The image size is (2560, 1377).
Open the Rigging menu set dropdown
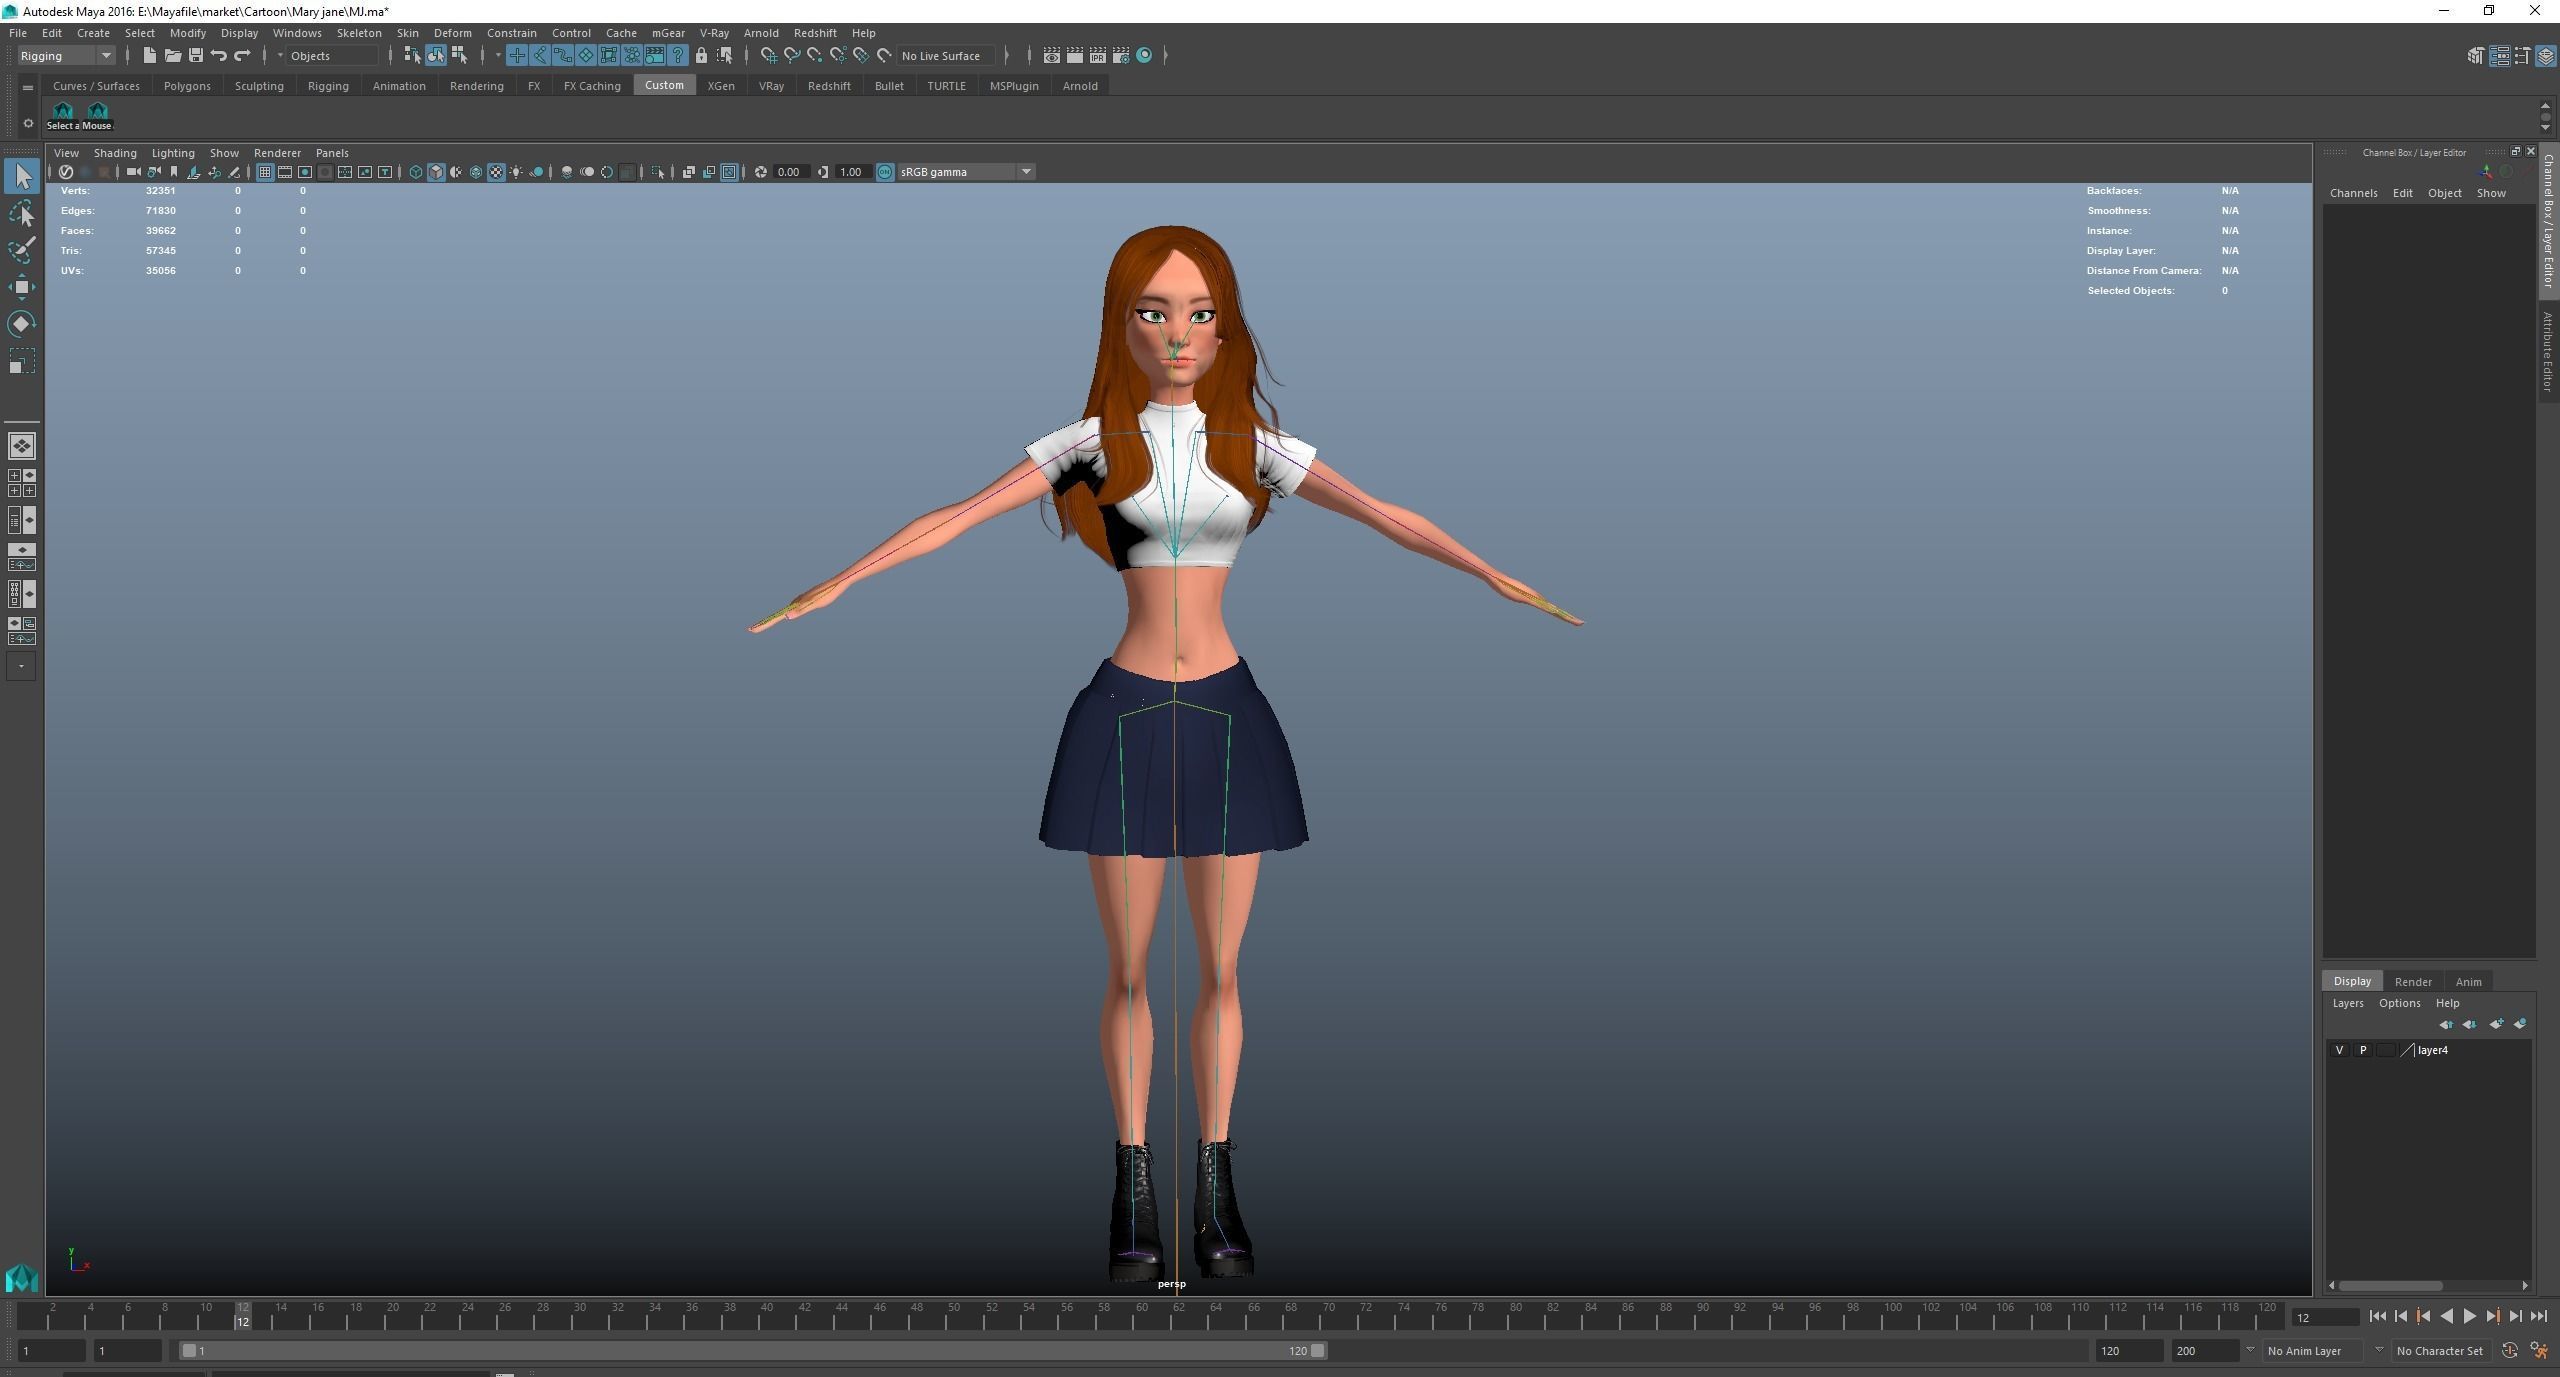(66, 56)
